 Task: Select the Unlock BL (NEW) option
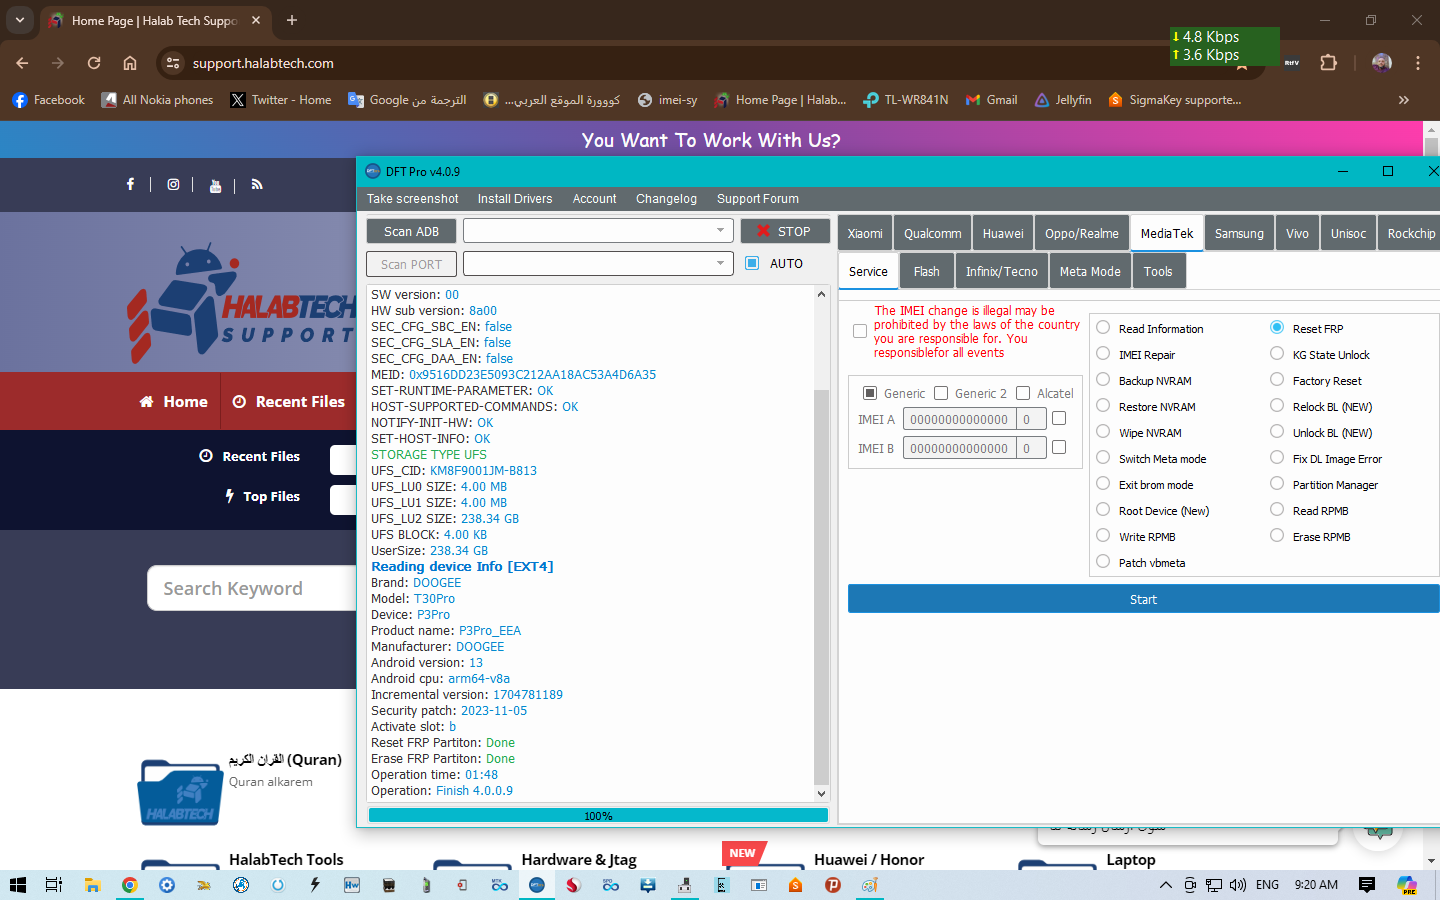(x=1277, y=432)
